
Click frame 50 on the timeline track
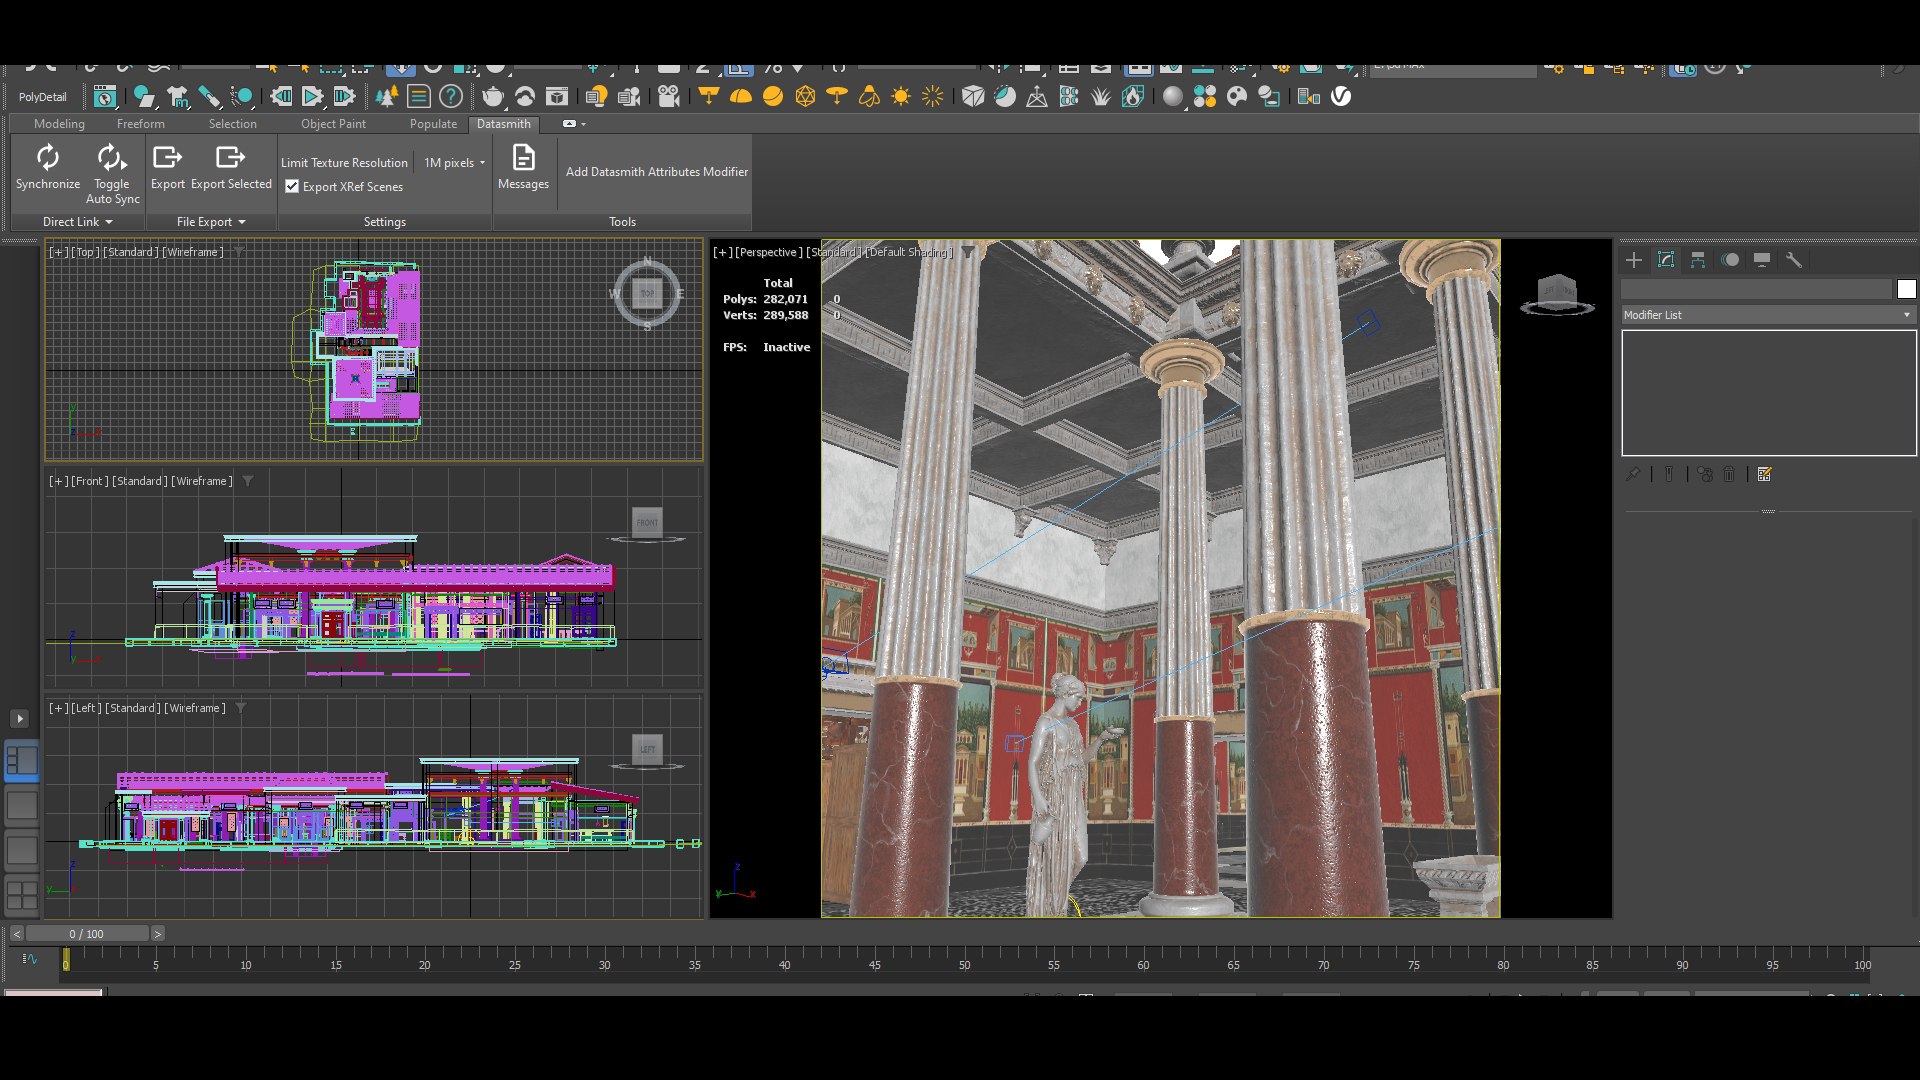(x=964, y=958)
